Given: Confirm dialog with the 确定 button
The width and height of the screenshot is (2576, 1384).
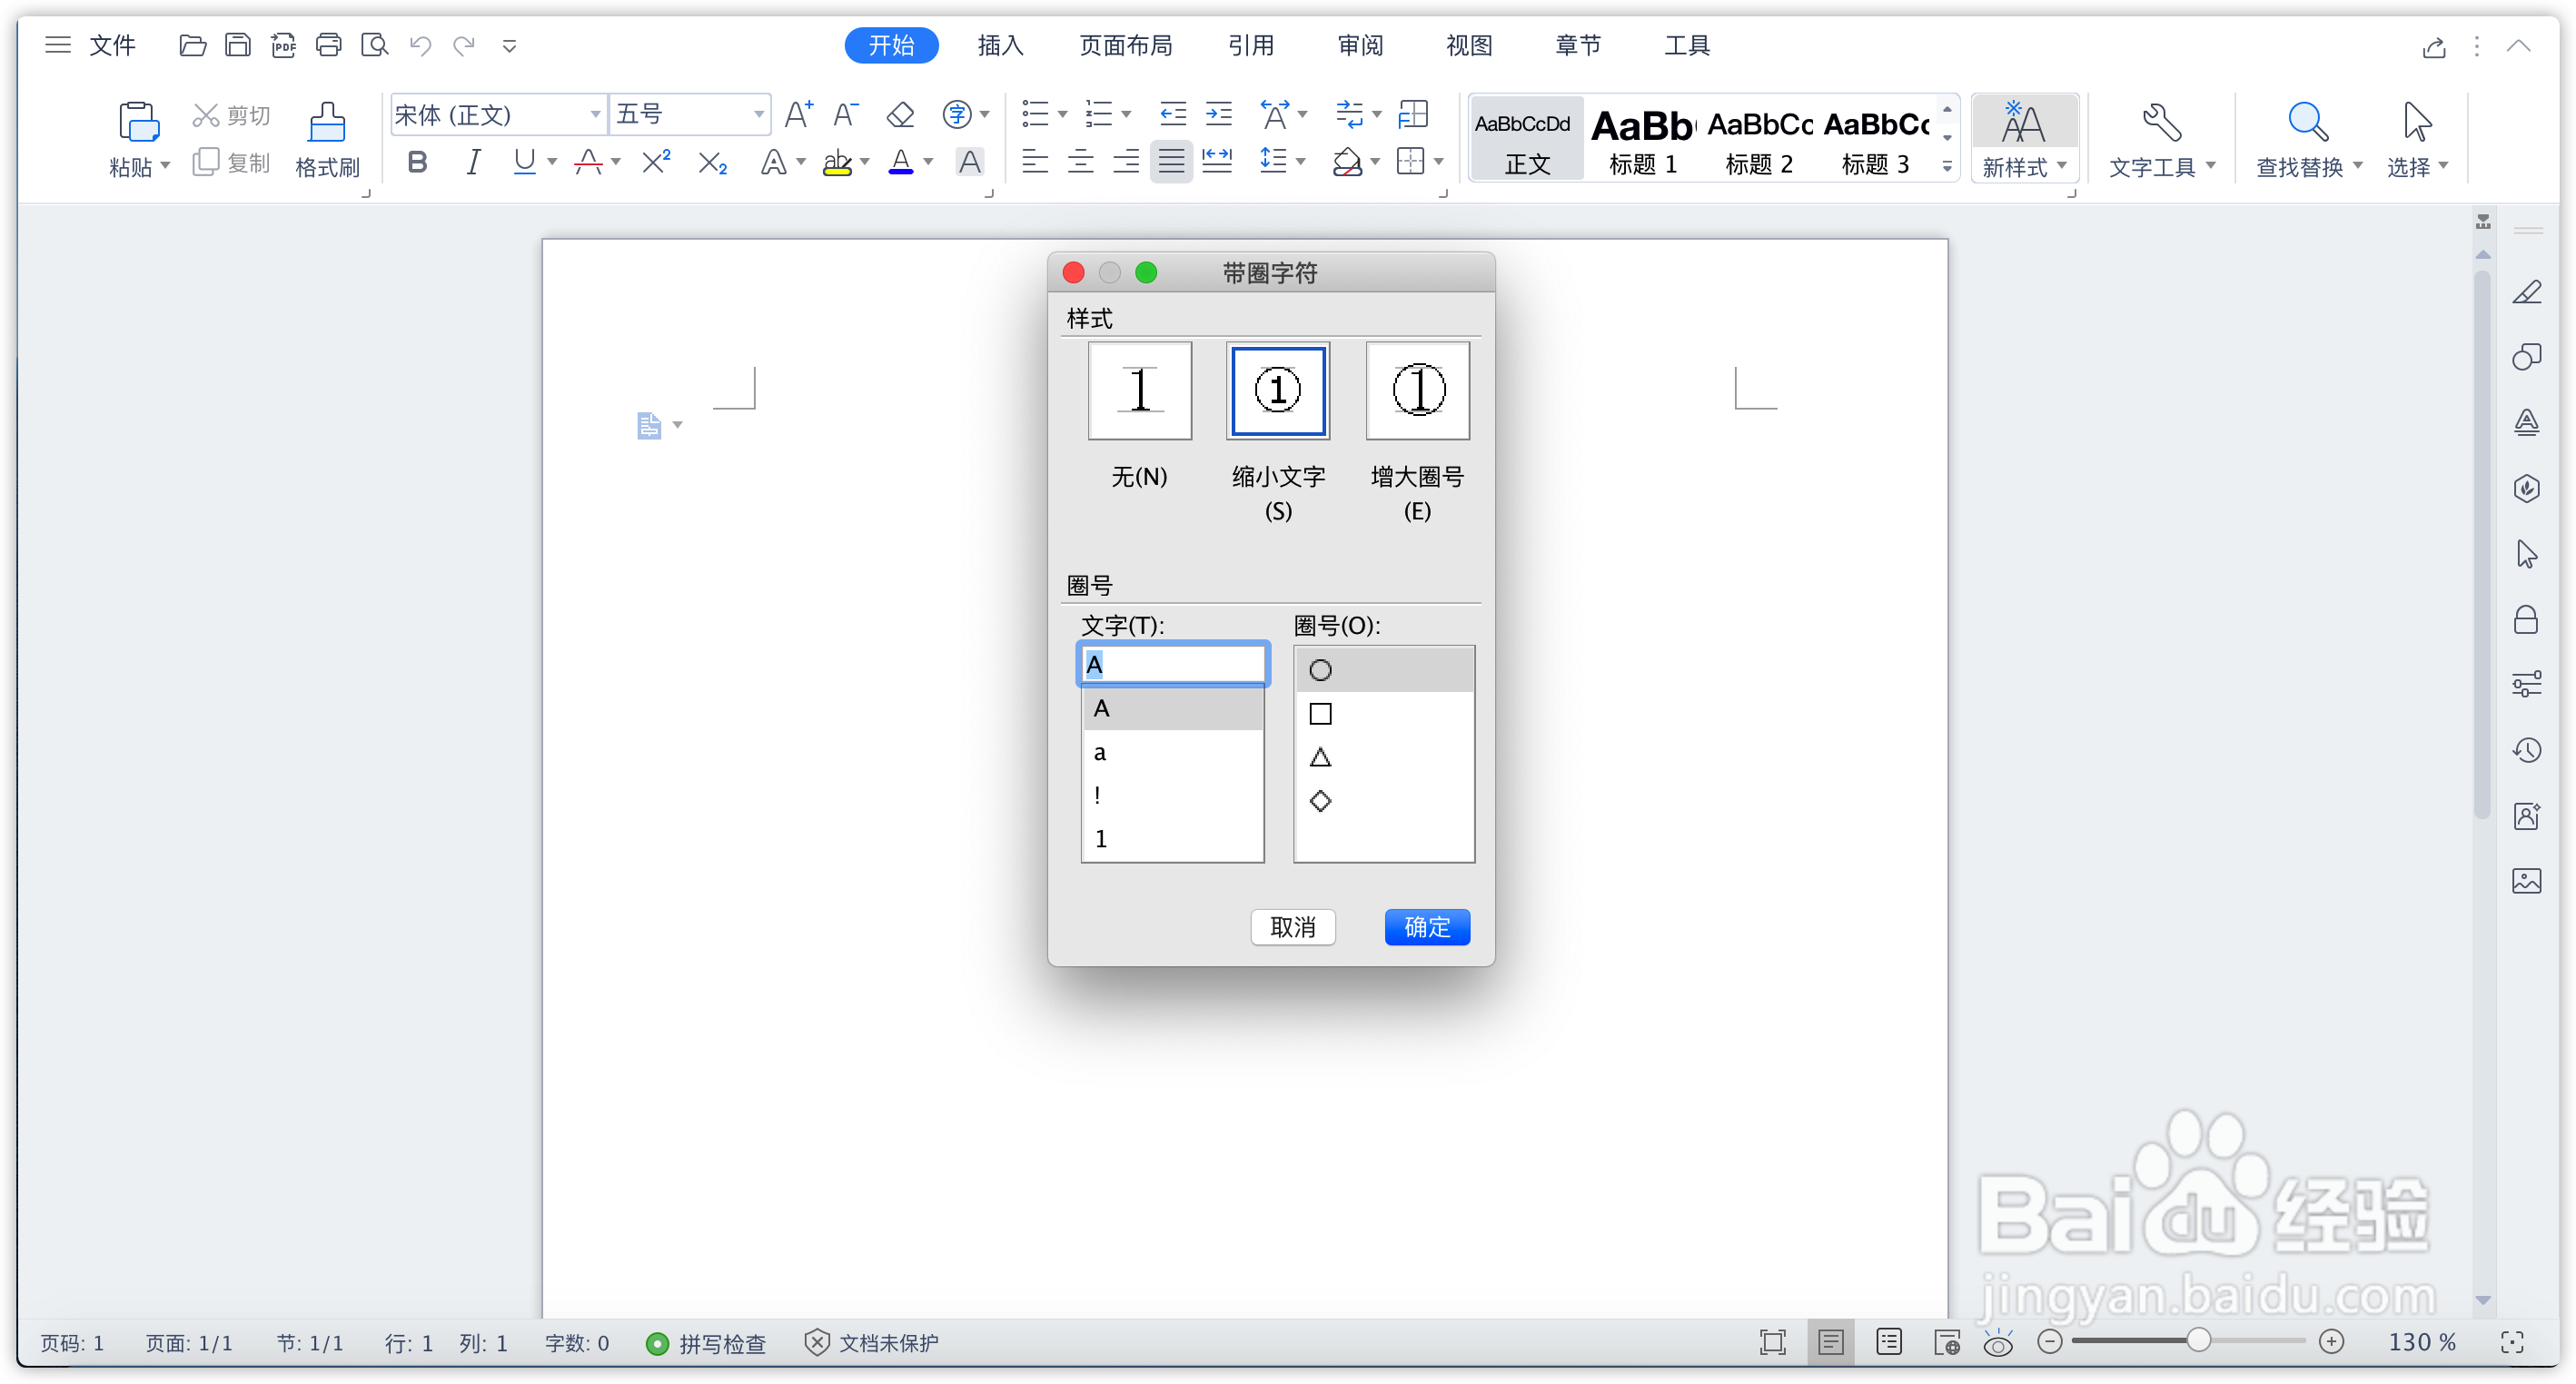Looking at the screenshot, I should tap(1426, 927).
